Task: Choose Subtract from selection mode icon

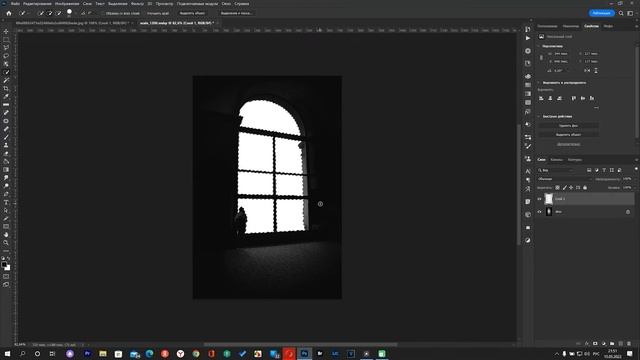Action: [x=58, y=13]
